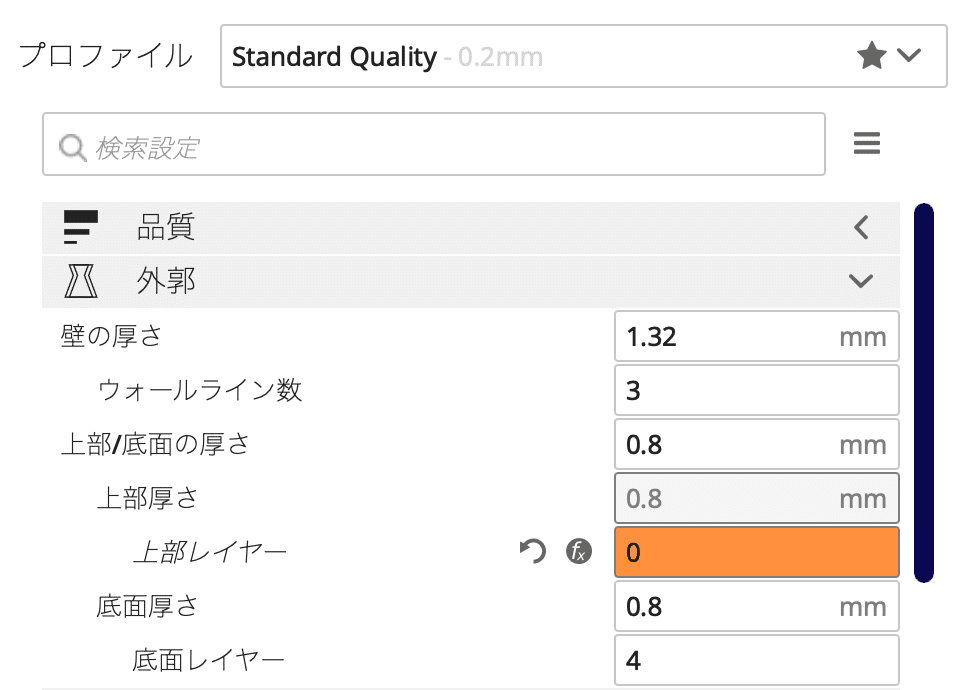Click the 品質 section header label
Viewport: 968px width, 690px height.
[166, 228]
